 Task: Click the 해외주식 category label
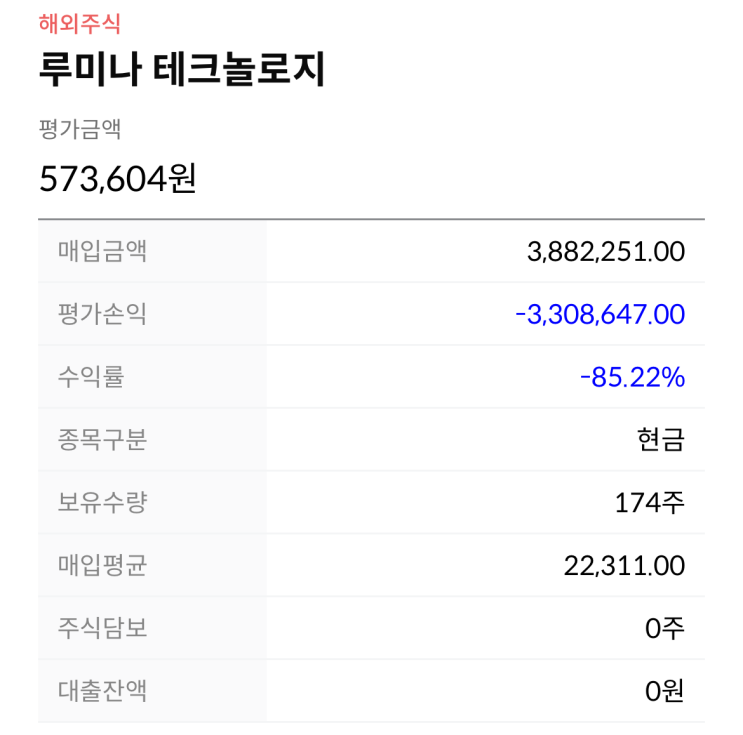[79, 23]
